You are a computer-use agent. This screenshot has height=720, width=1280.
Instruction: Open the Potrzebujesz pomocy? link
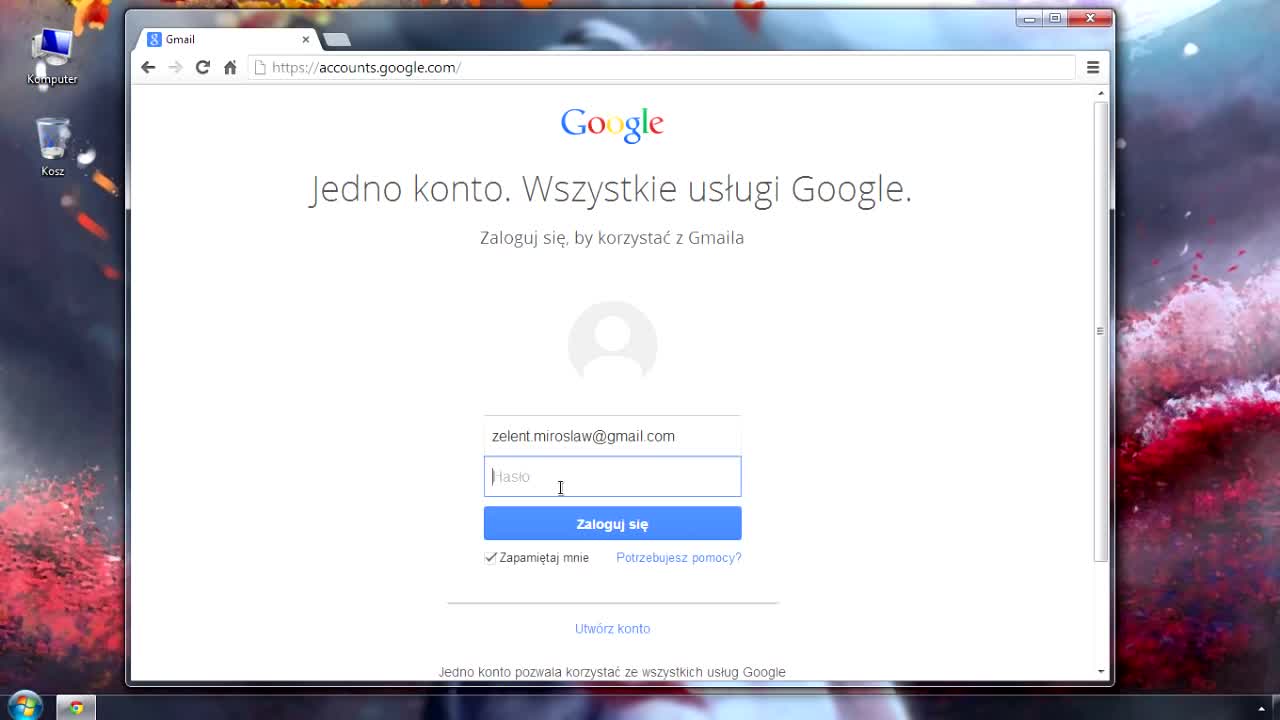tap(678, 558)
